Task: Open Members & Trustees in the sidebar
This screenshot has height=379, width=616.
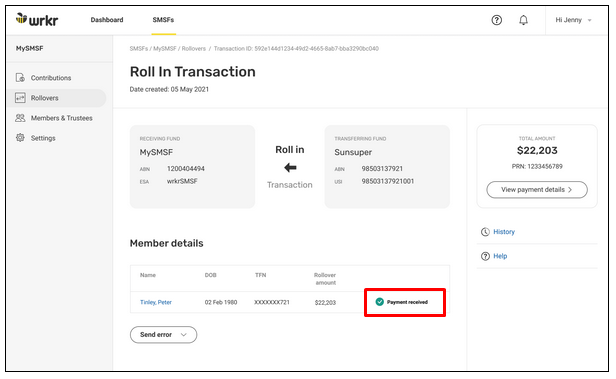Action: (x=62, y=118)
